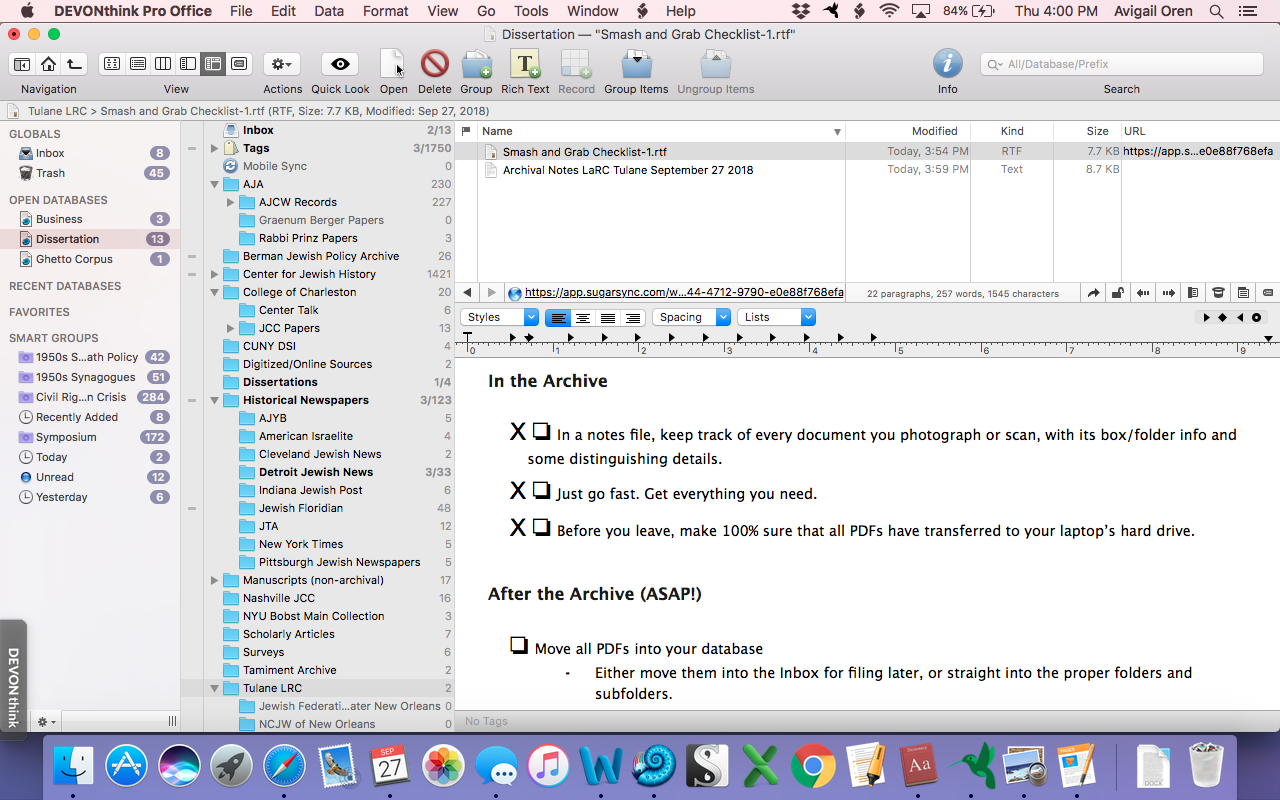This screenshot has width=1280, height=800.
Task: Check the 'Move all PDFs' checkbox
Action: pos(519,645)
